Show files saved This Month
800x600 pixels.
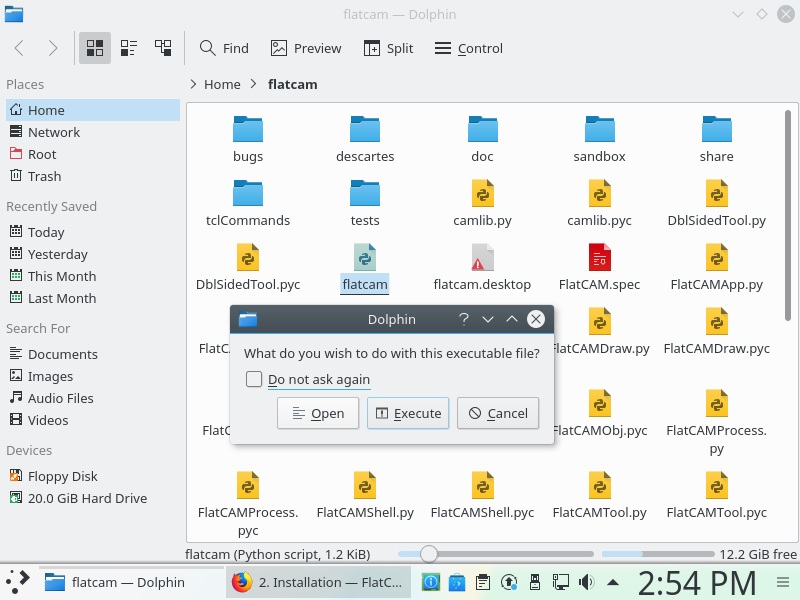point(93,276)
